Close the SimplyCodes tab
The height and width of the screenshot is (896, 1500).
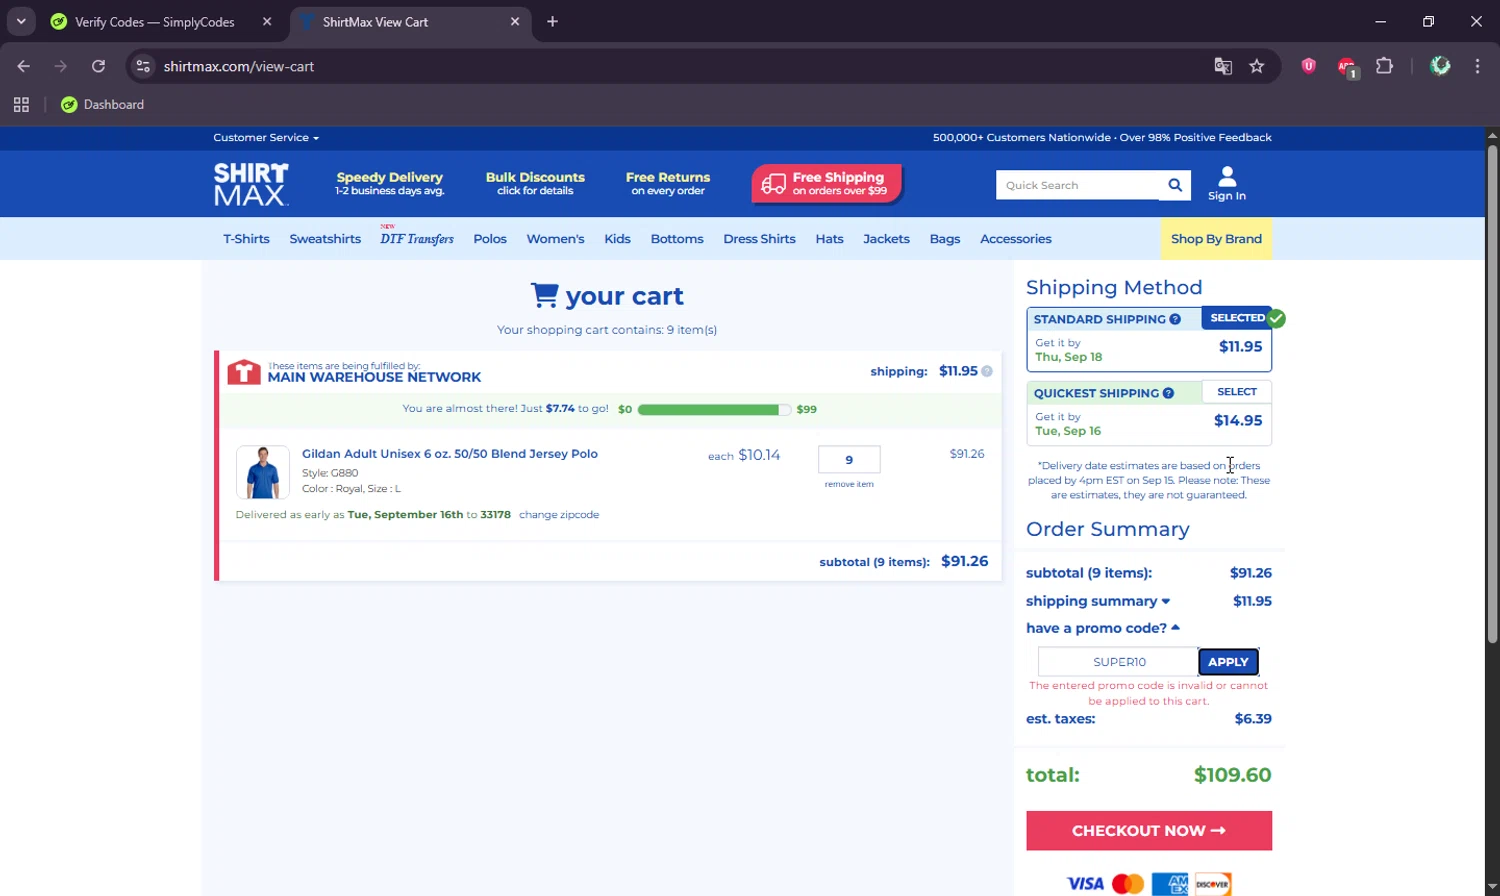pyautogui.click(x=267, y=21)
